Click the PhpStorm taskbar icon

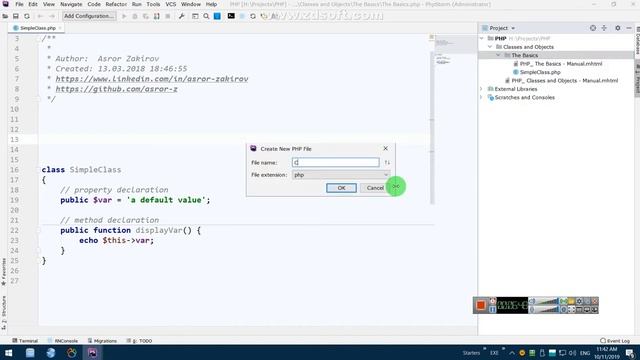[93, 353]
